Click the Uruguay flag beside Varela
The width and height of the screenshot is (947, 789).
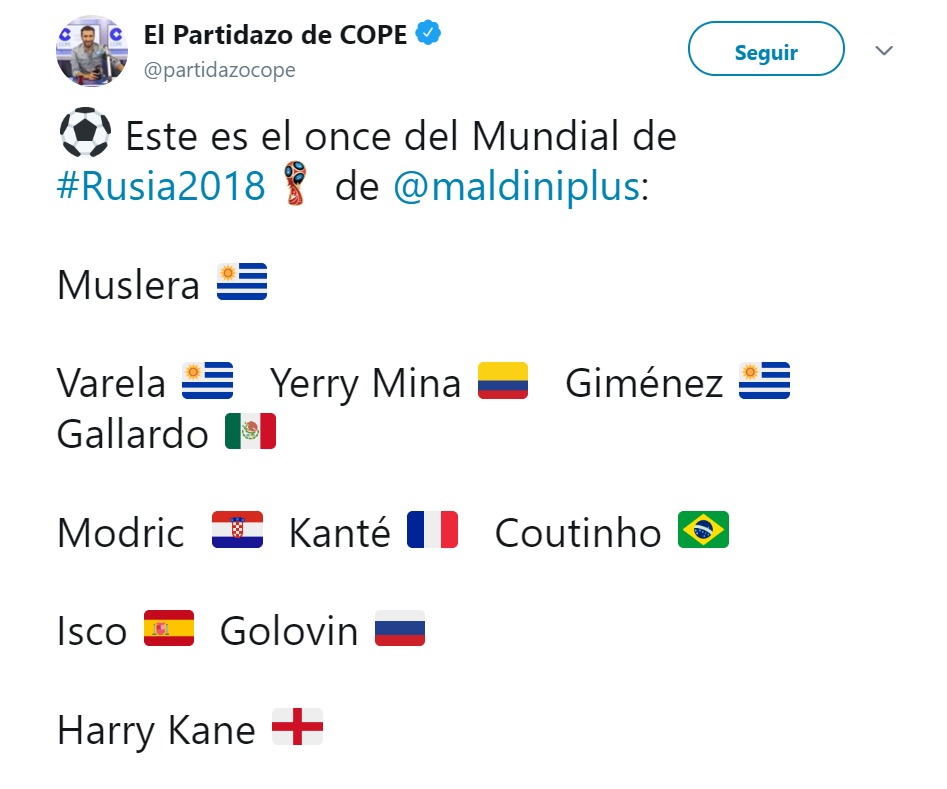pos(207,381)
